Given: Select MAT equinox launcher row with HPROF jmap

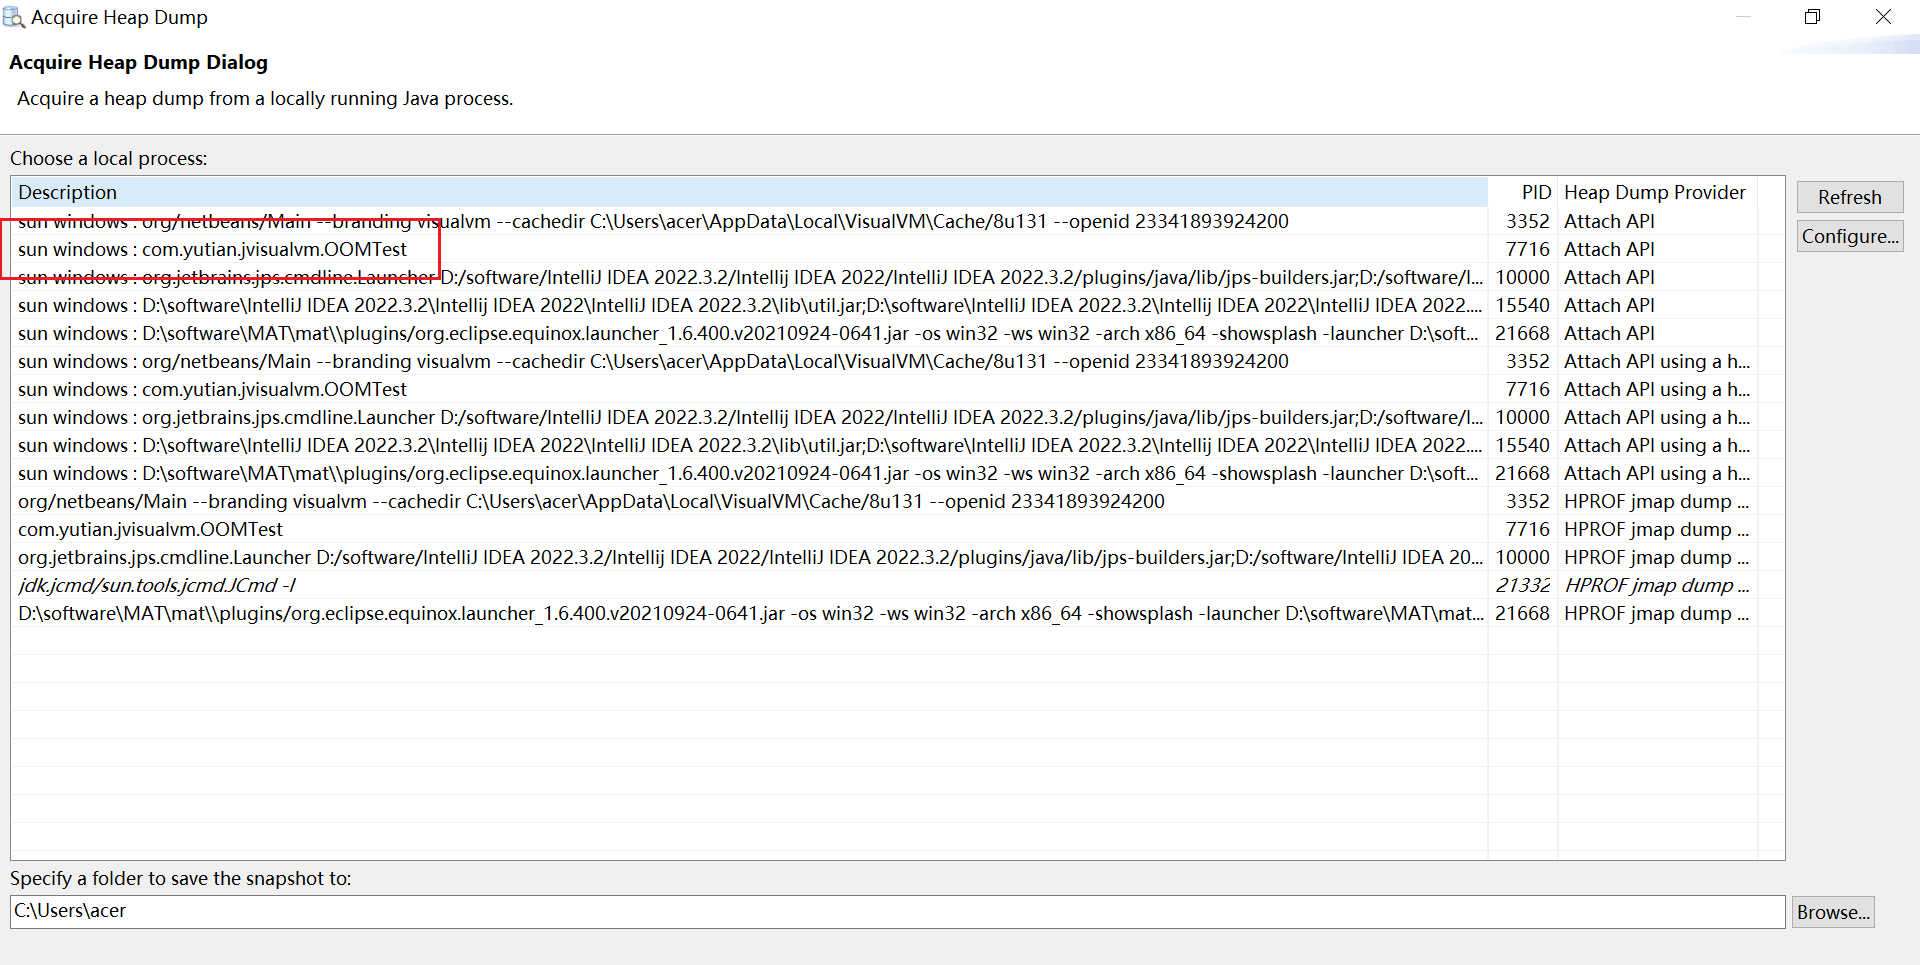Looking at the screenshot, I should point(750,613).
